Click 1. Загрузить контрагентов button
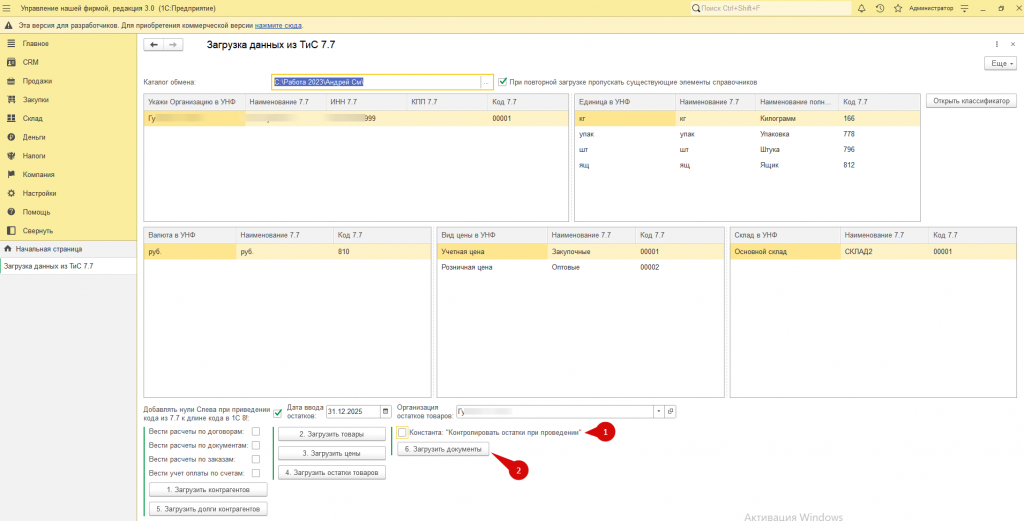The height and width of the screenshot is (521, 1024). pyautogui.click(x=208, y=490)
